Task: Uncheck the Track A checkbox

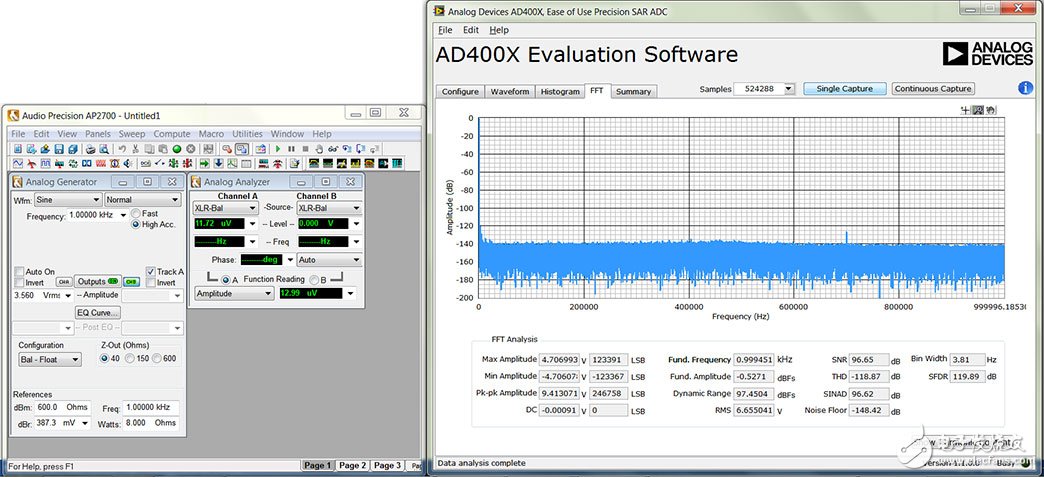Action: 151,271
